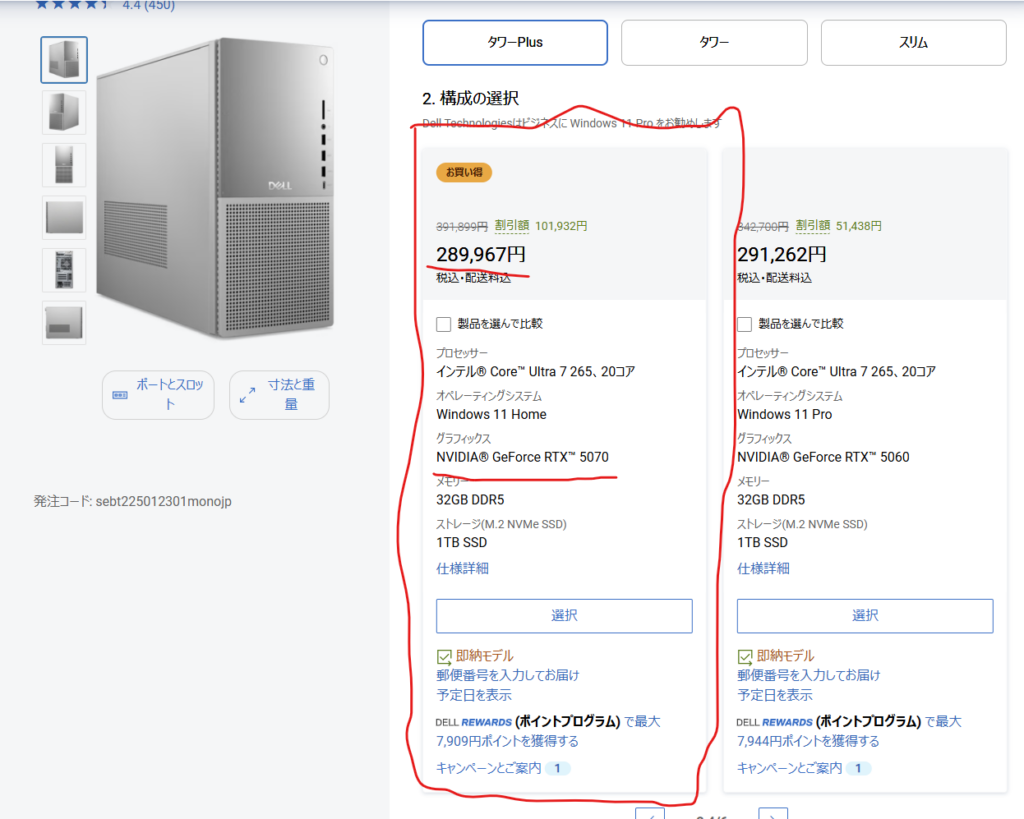Screen dimensions: 1024x819
Task: Click Windows 11 Pro text
Action: click(x=784, y=414)
